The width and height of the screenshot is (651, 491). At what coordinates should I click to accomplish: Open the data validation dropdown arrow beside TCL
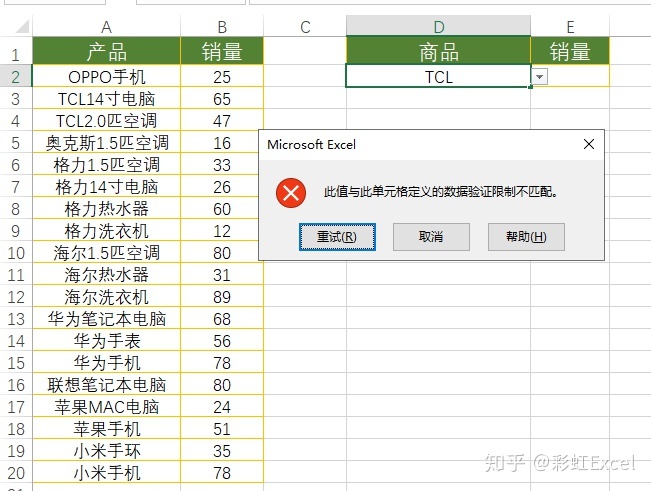(x=539, y=77)
